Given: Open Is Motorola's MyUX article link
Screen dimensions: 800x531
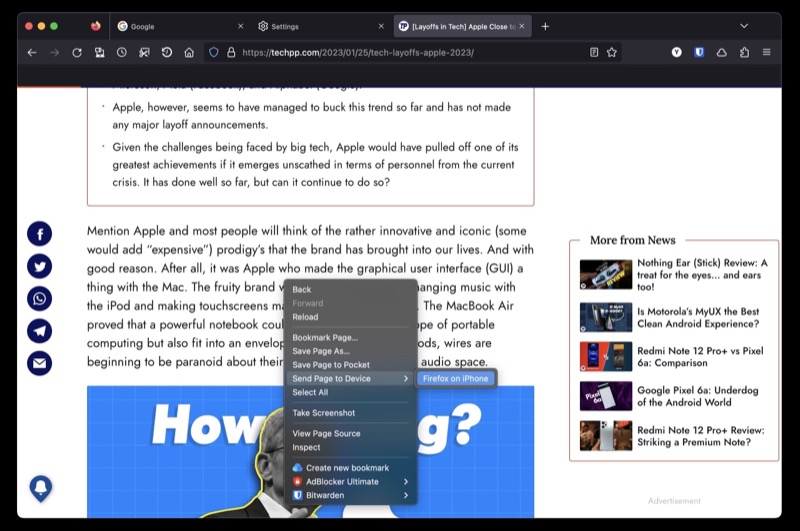Looking at the screenshot, I should (698, 317).
